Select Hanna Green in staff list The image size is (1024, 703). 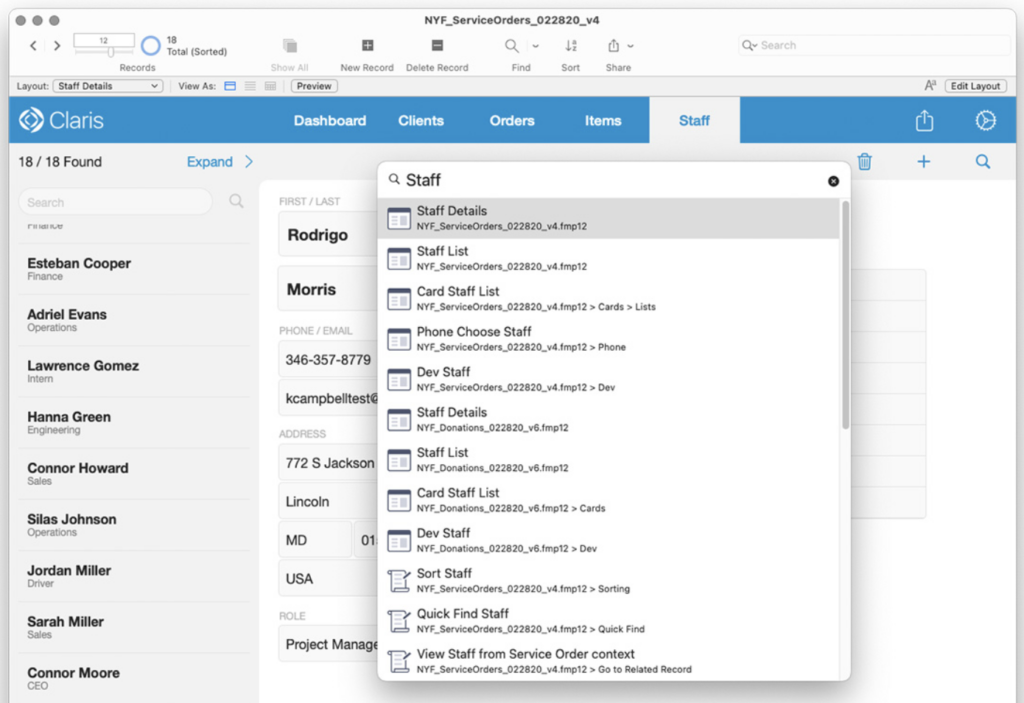[x=134, y=423]
